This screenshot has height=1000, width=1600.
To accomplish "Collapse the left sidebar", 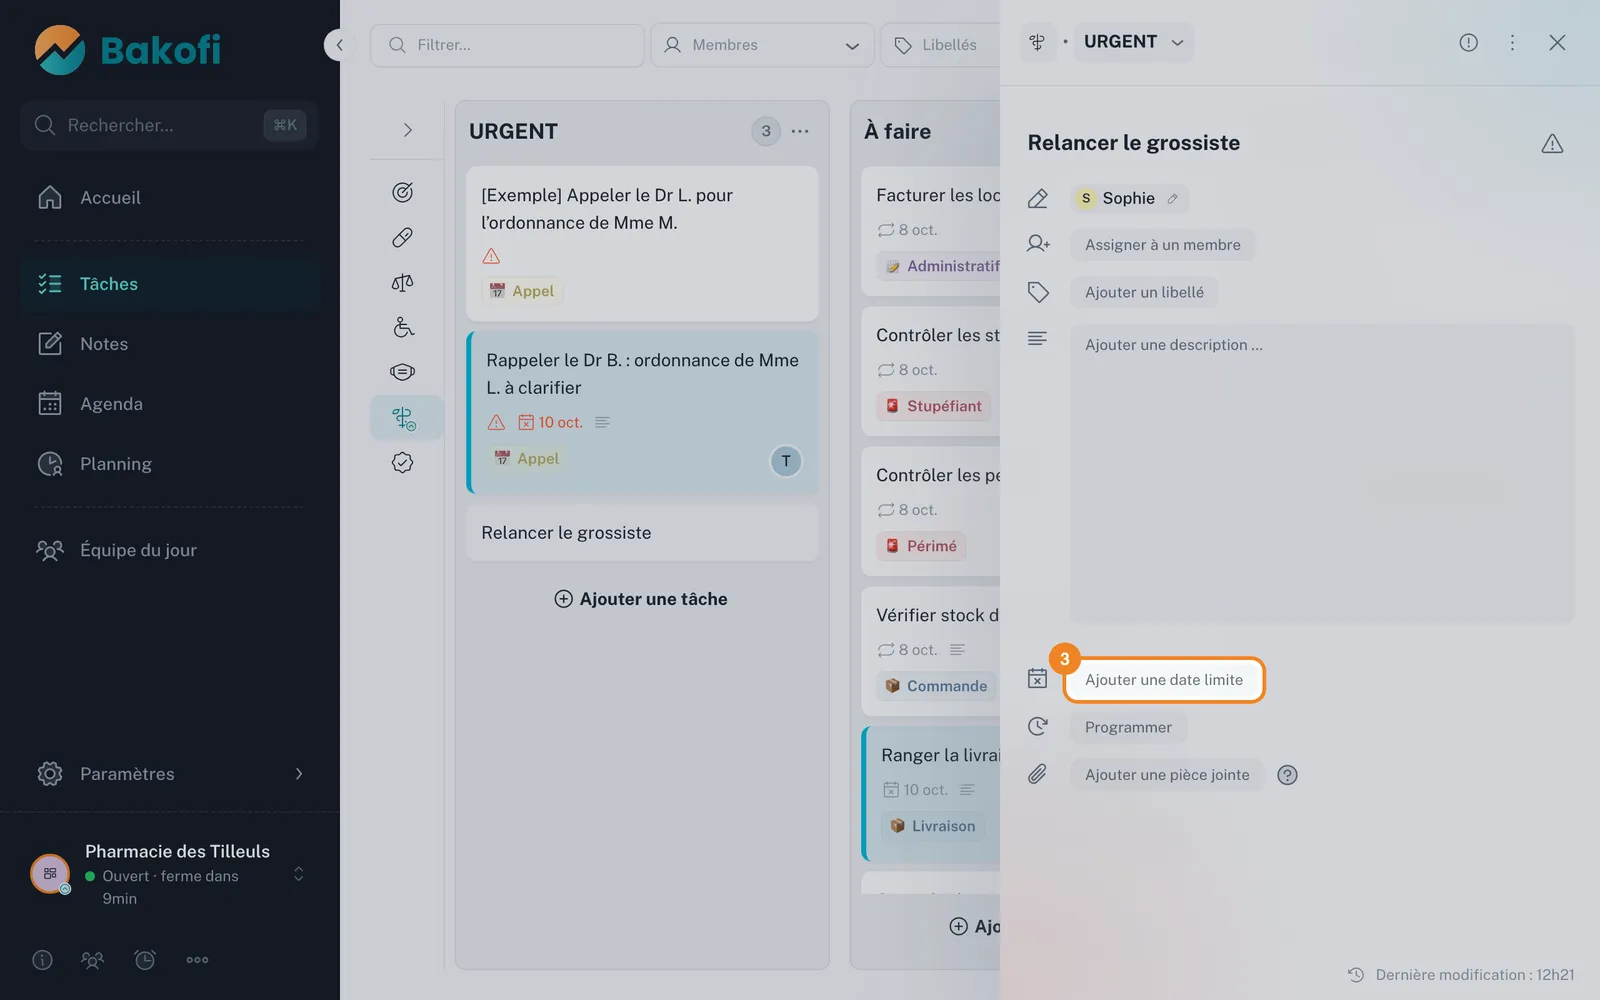I will pyautogui.click(x=339, y=45).
